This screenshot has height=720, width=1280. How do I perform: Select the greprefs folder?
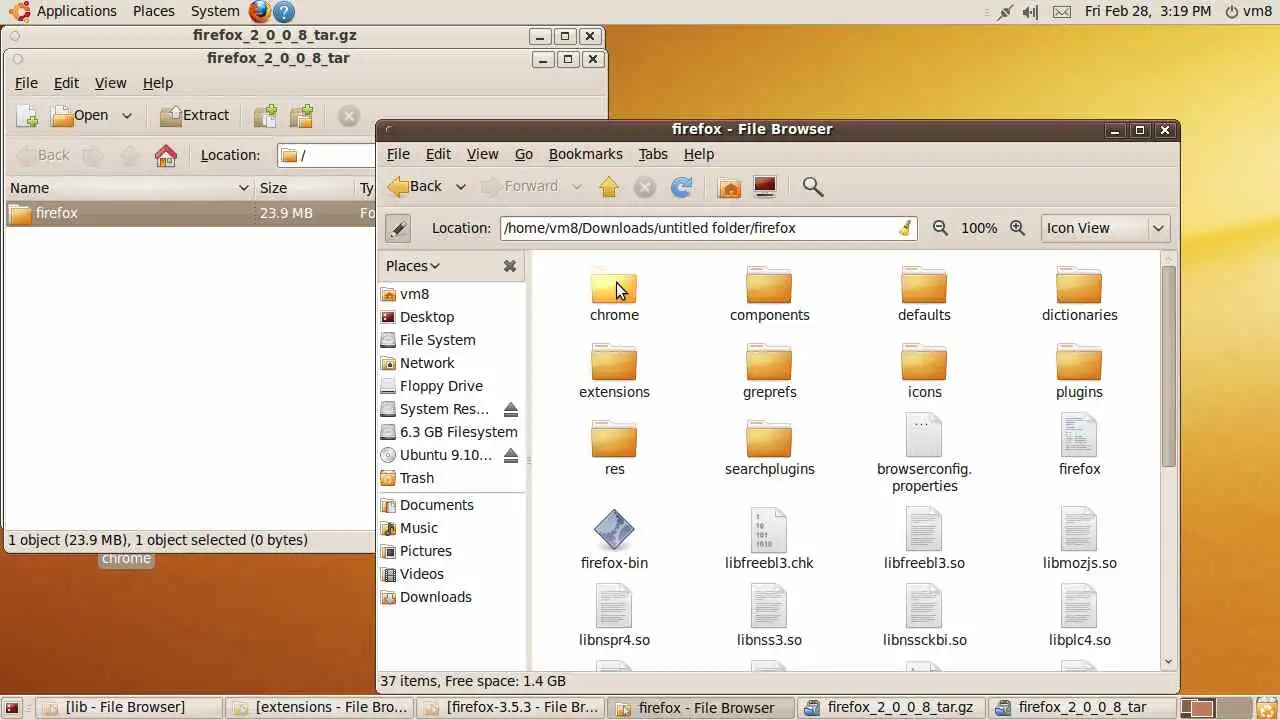tap(769, 372)
